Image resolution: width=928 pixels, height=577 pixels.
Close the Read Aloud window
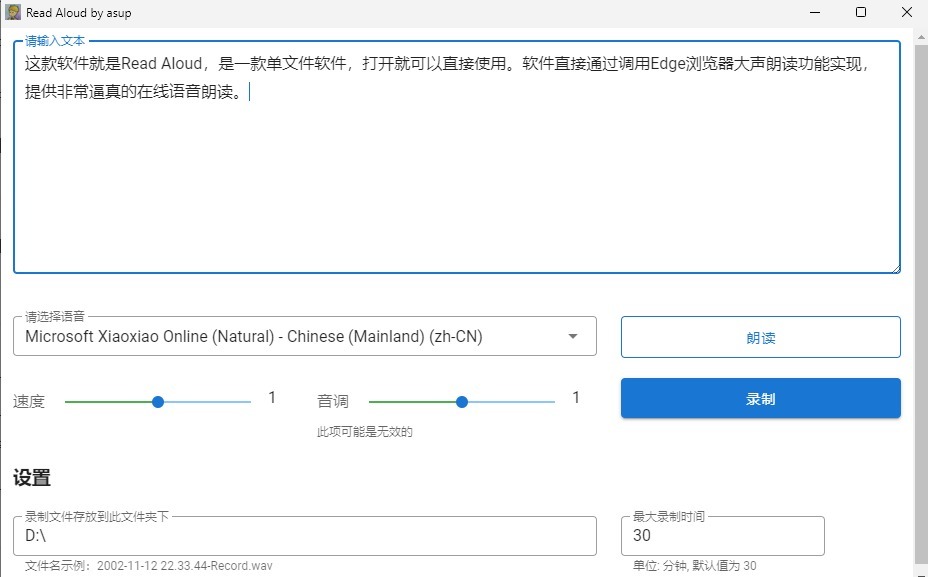pos(906,13)
